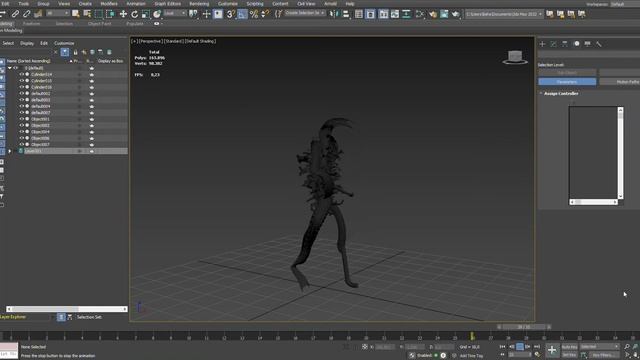Click the Play/Stop animation button
The height and width of the screenshot is (360, 640).
tap(520, 347)
